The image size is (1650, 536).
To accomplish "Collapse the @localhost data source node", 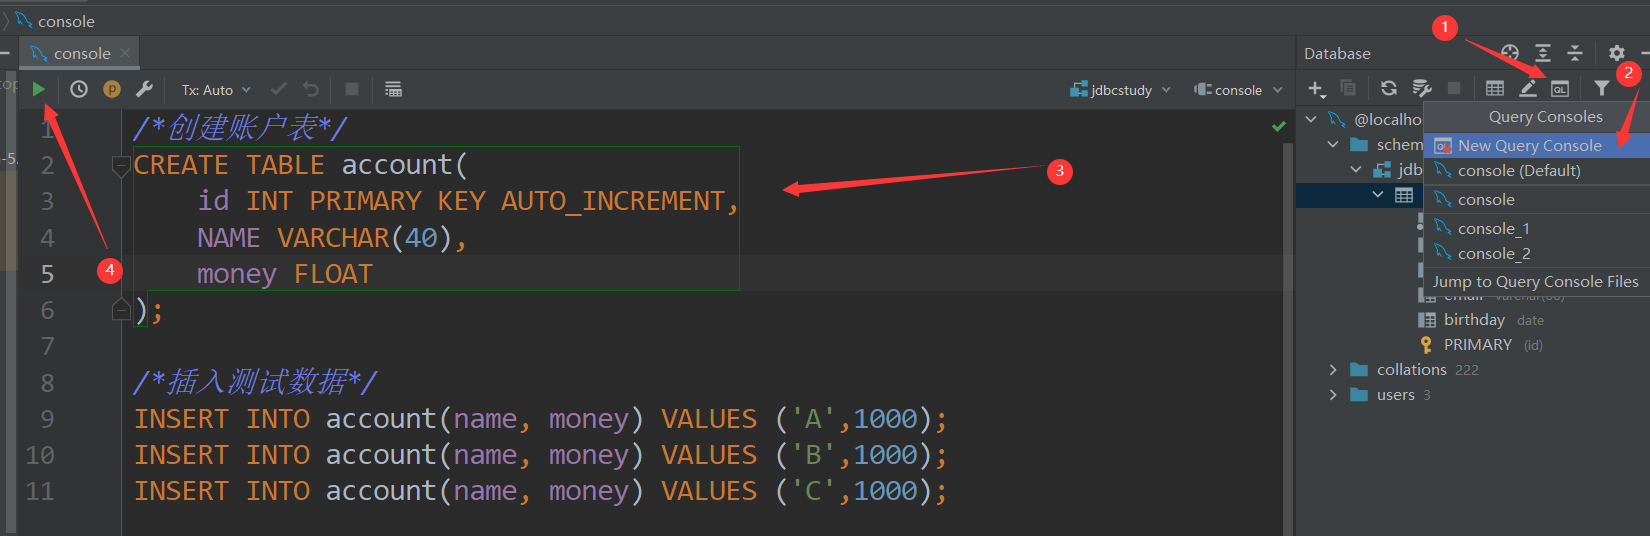I will [x=1311, y=119].
